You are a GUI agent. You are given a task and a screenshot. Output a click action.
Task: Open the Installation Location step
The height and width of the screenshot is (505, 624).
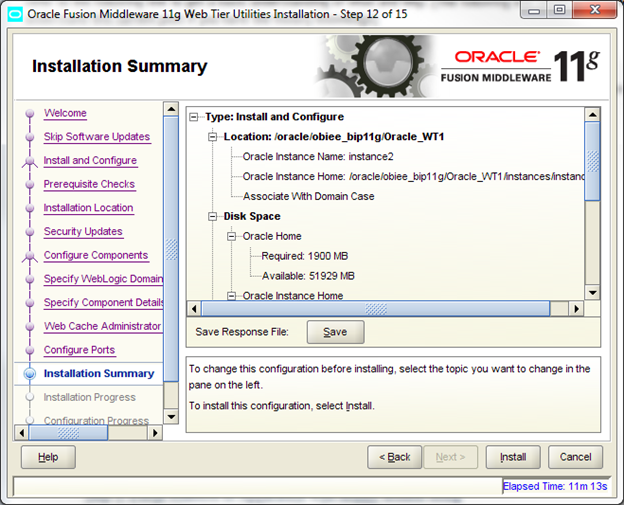(x=88, y=208)
